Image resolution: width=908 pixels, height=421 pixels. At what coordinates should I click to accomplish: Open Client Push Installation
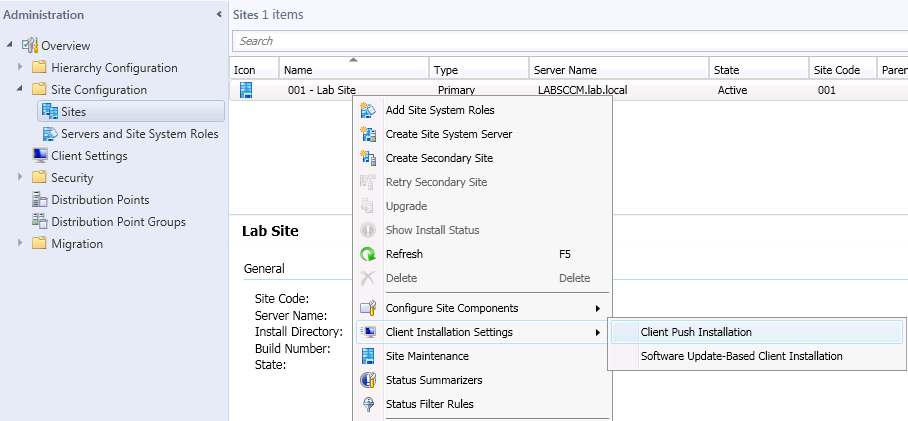tap(757, 332)
